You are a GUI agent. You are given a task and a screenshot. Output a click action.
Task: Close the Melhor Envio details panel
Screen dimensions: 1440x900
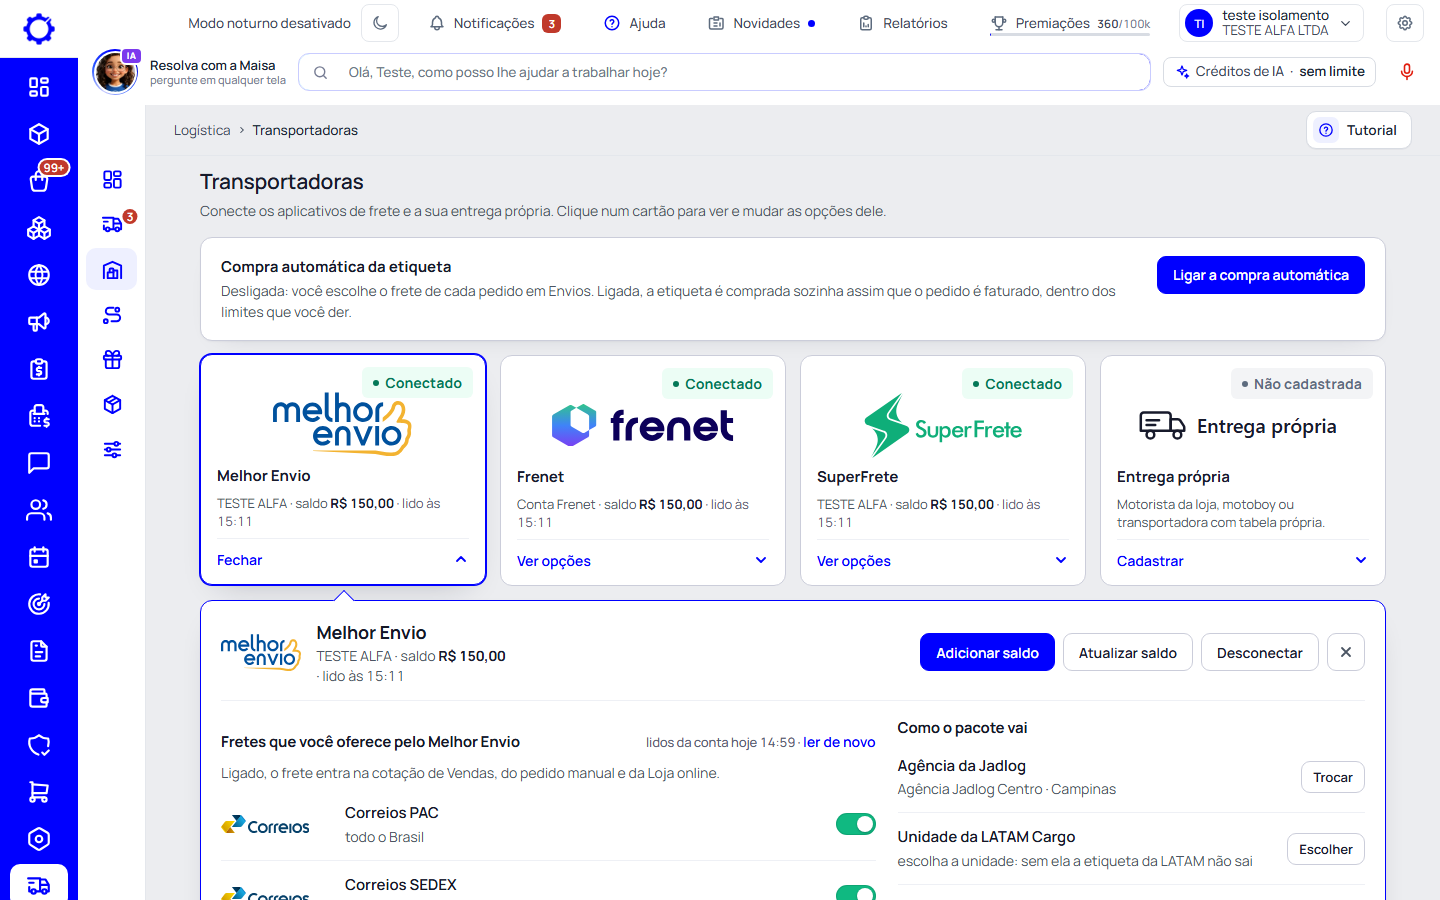pyautogui.click(x=1346, y=652)
